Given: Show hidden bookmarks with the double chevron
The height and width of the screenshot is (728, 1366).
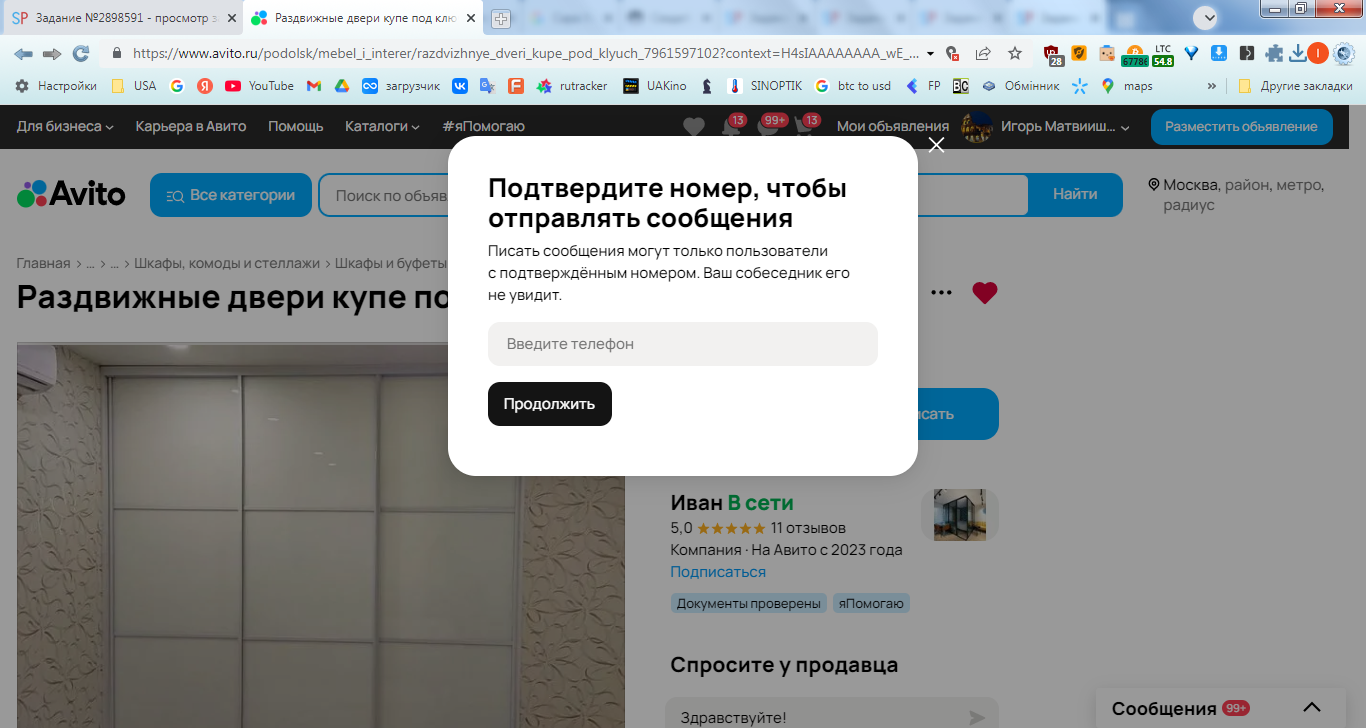Looking at the screenshot, I should coord(1212,86).
